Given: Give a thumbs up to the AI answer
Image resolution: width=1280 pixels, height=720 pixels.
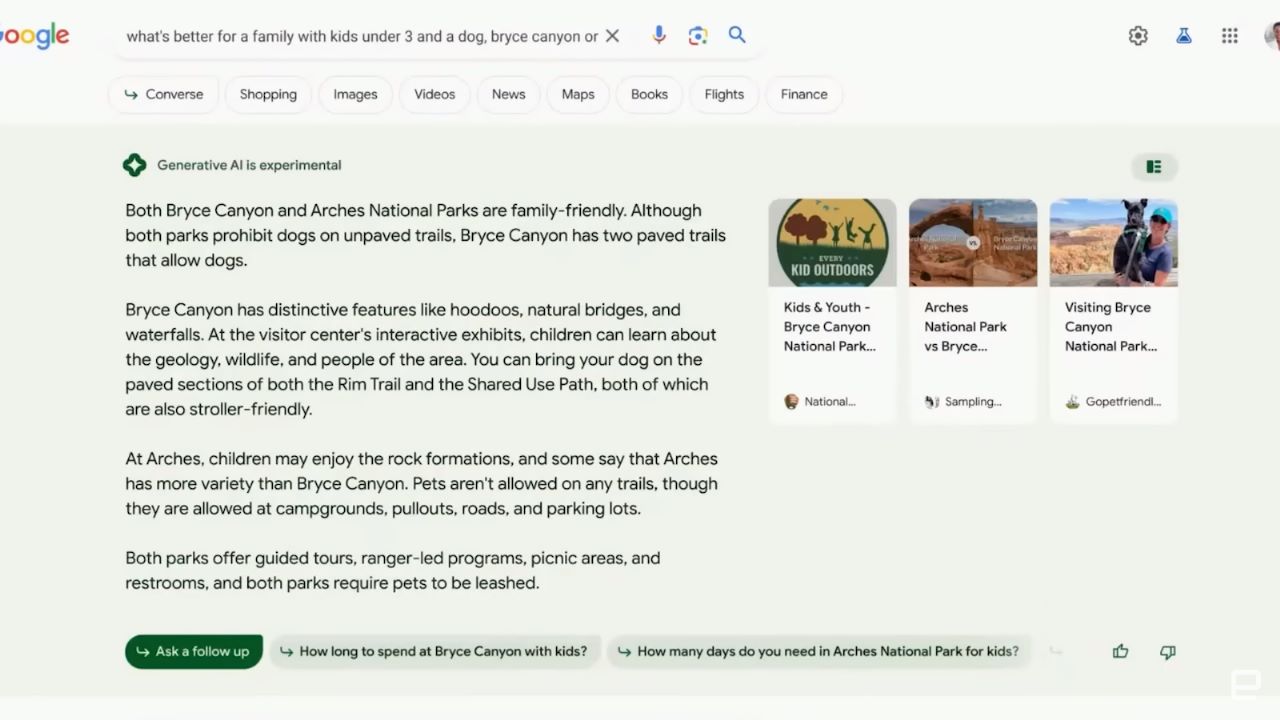Looking at the screenshot, I should pos(1120,652).
